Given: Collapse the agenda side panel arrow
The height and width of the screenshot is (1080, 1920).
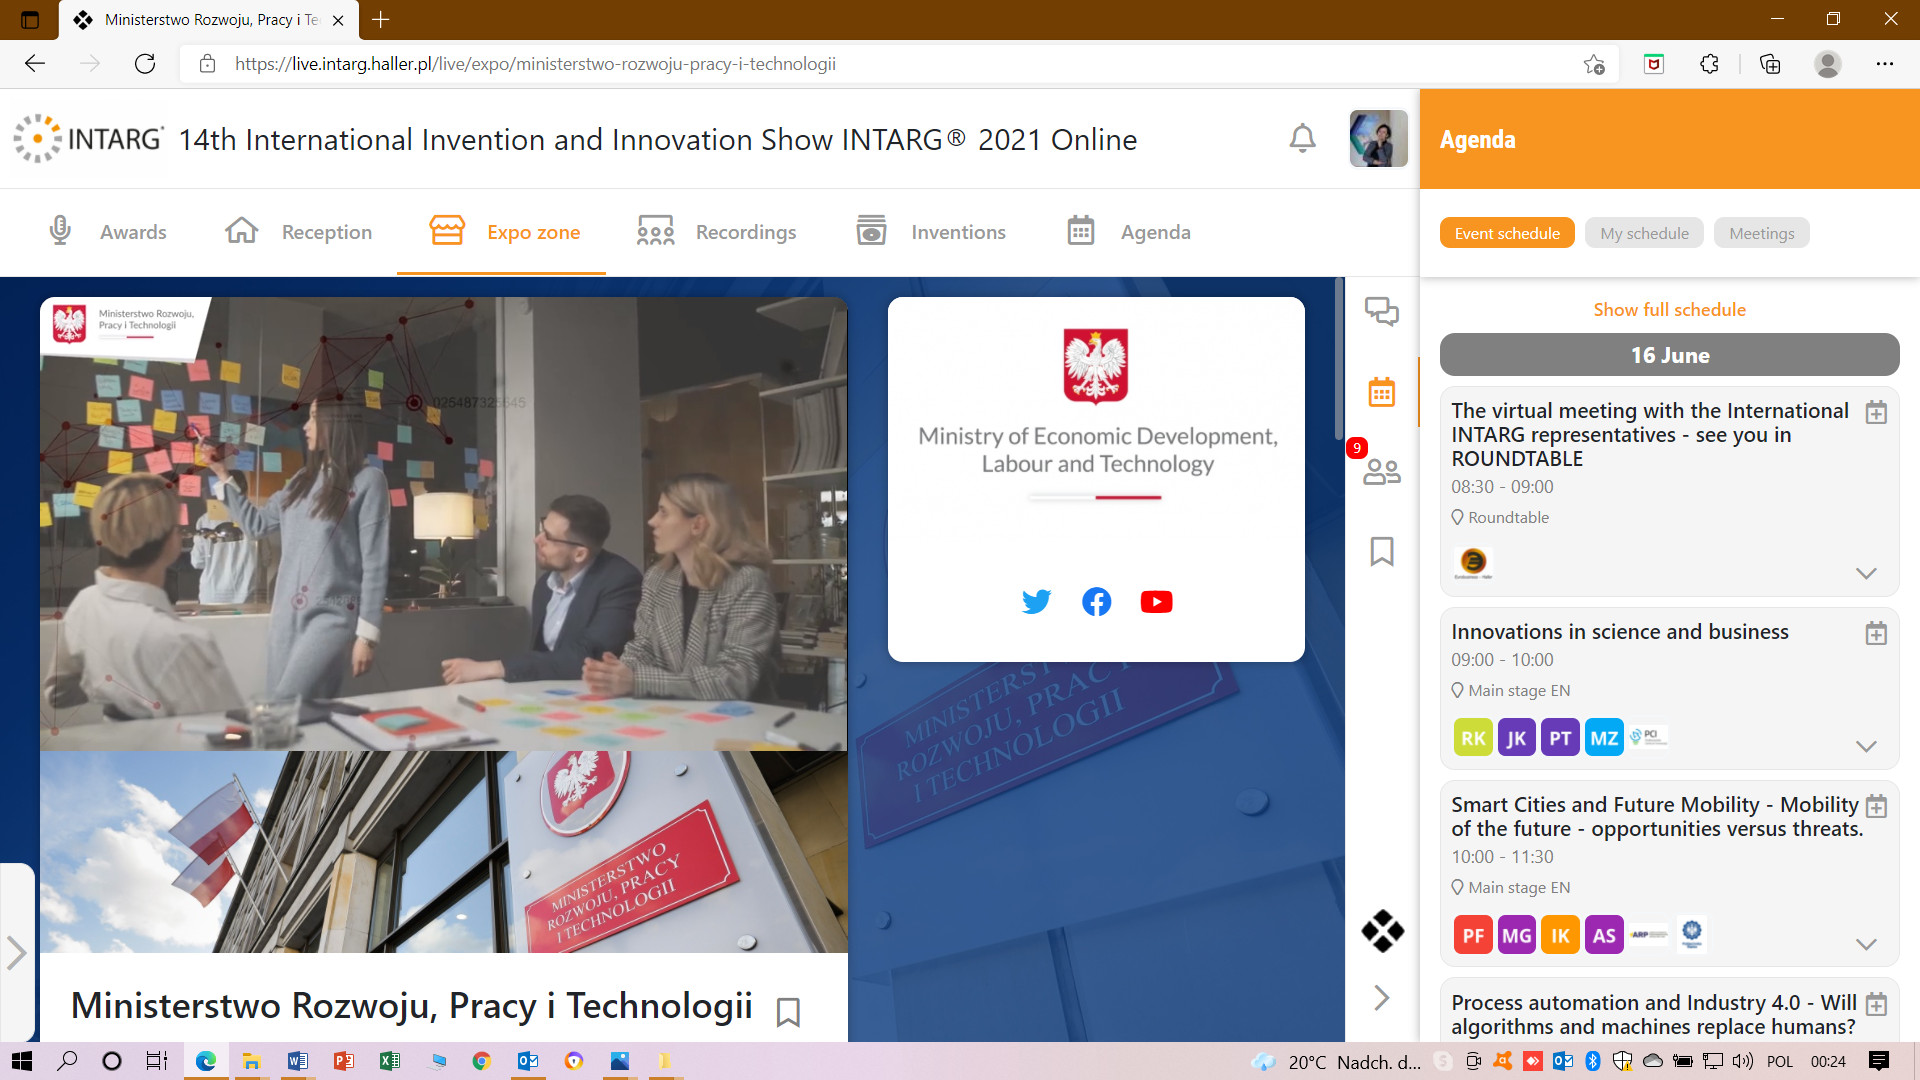Looking at the screenshot, I should 1382,997.
